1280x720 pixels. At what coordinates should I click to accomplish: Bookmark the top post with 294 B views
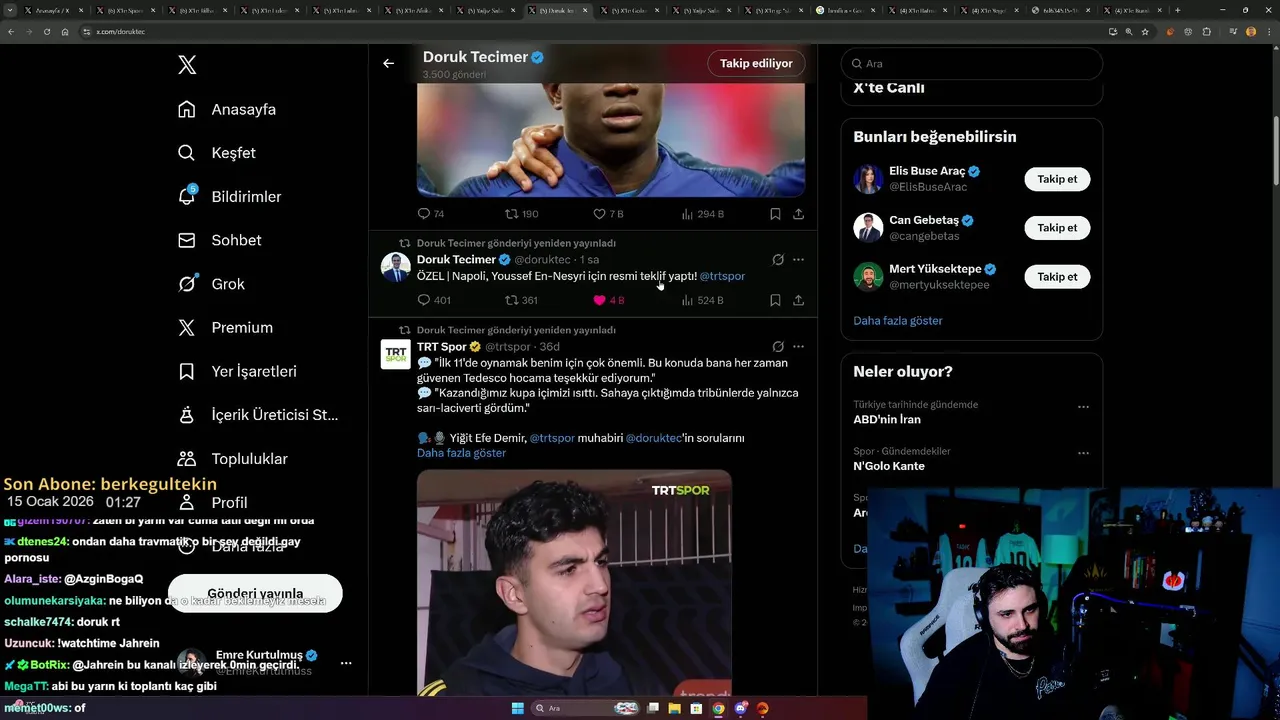coord(775,214)
